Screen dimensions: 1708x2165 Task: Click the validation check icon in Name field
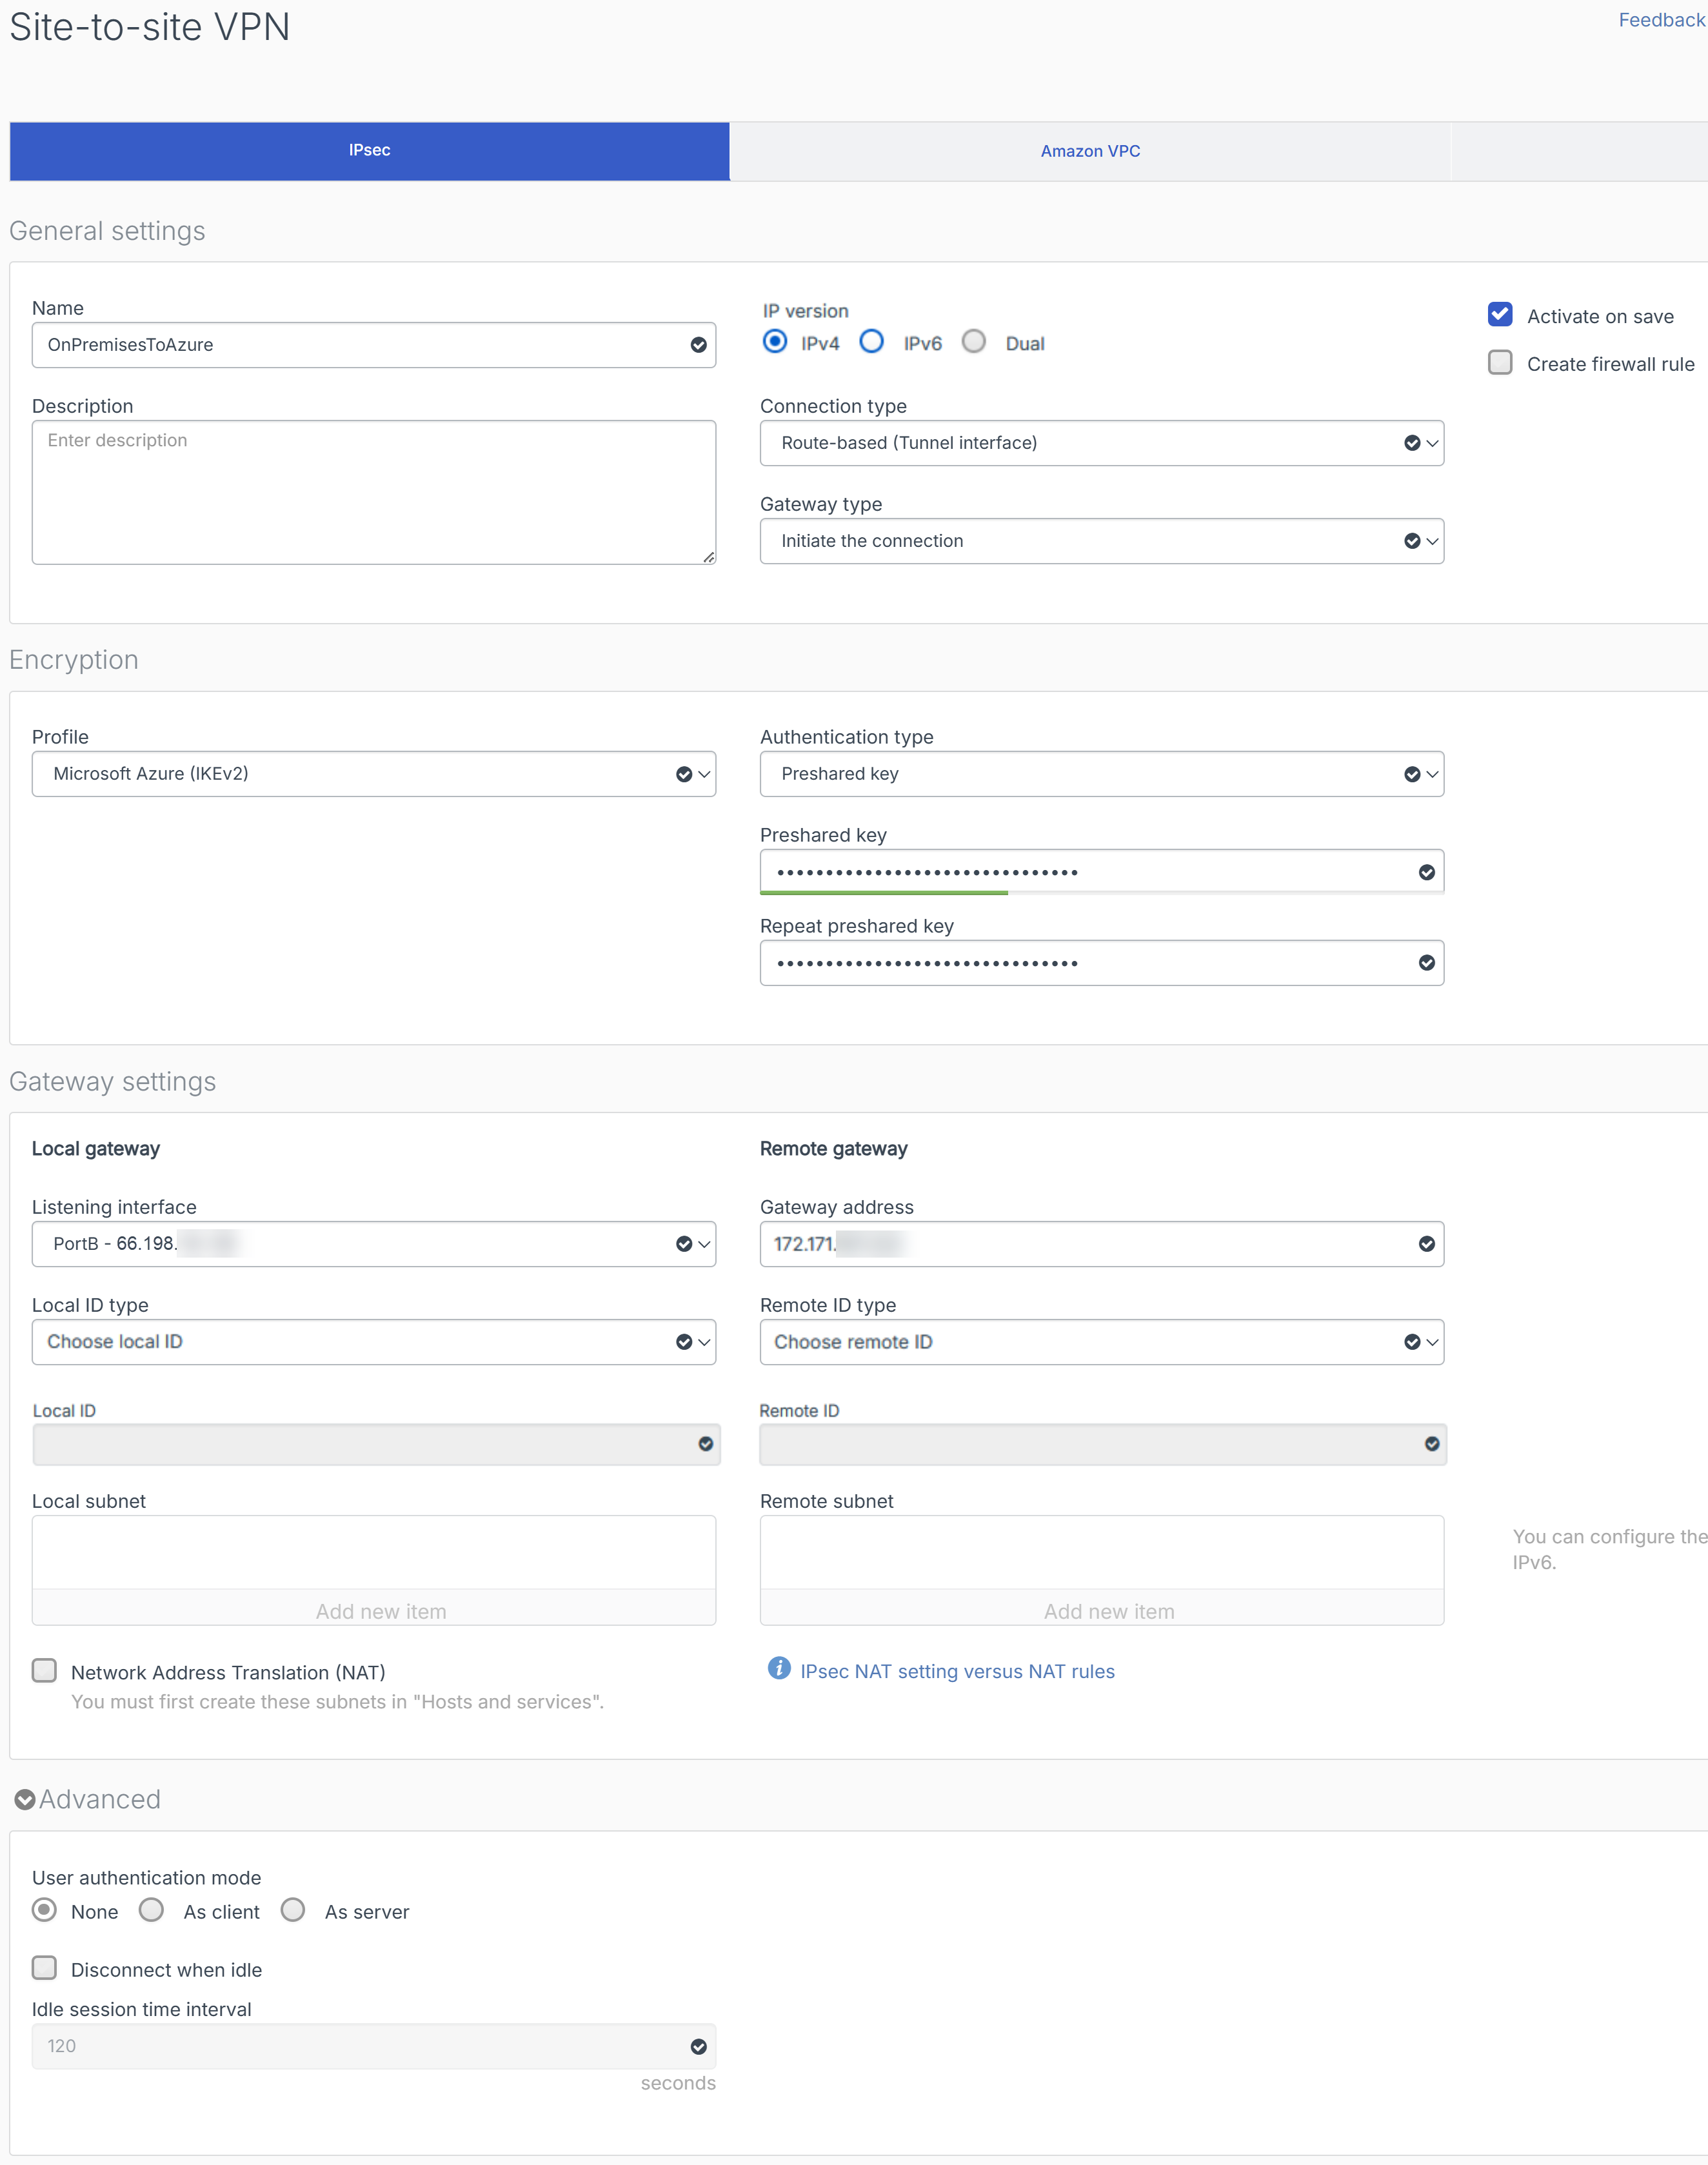click(698, 345)
